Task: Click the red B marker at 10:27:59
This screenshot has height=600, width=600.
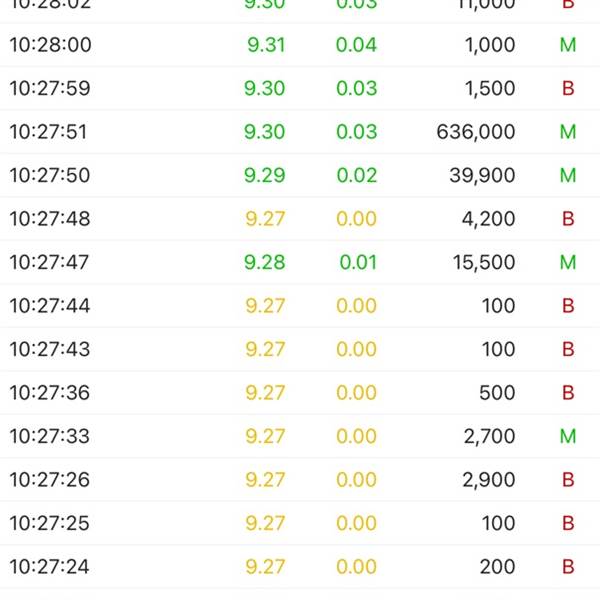Action: tap(568, 88)
